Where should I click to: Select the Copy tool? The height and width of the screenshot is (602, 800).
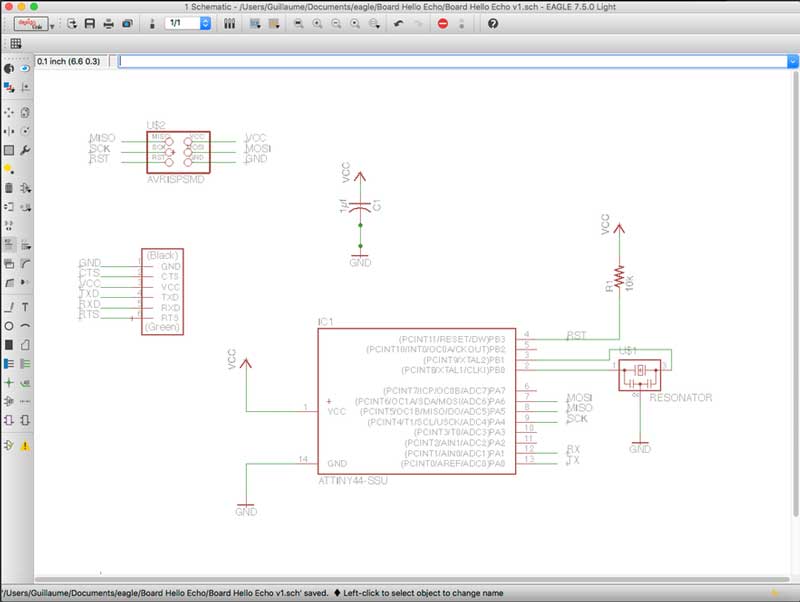[25, 112]
